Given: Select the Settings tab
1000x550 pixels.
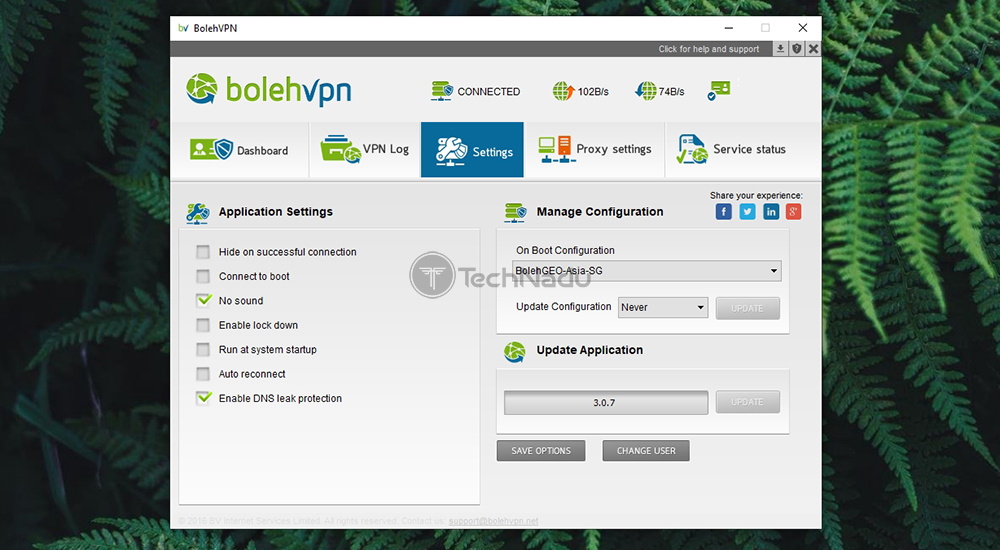Looking at the screenshot, I should pyautogui.click(x=472, y=150).
